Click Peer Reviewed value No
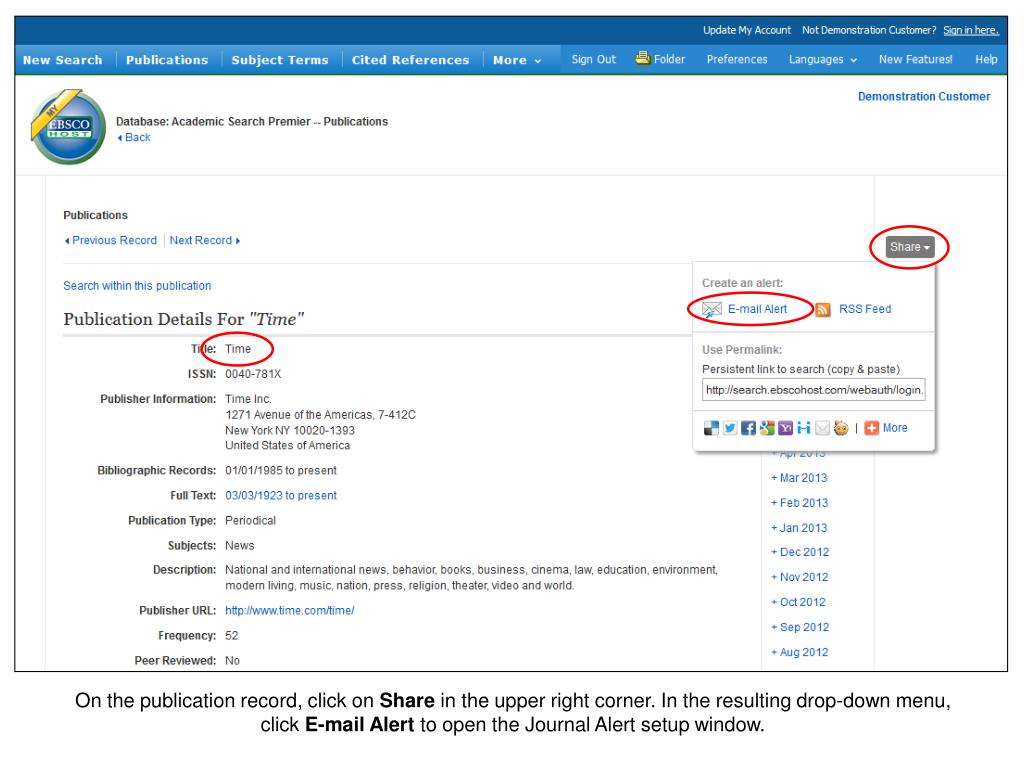This screenshot has width=1024, height=768. [232, 661]
